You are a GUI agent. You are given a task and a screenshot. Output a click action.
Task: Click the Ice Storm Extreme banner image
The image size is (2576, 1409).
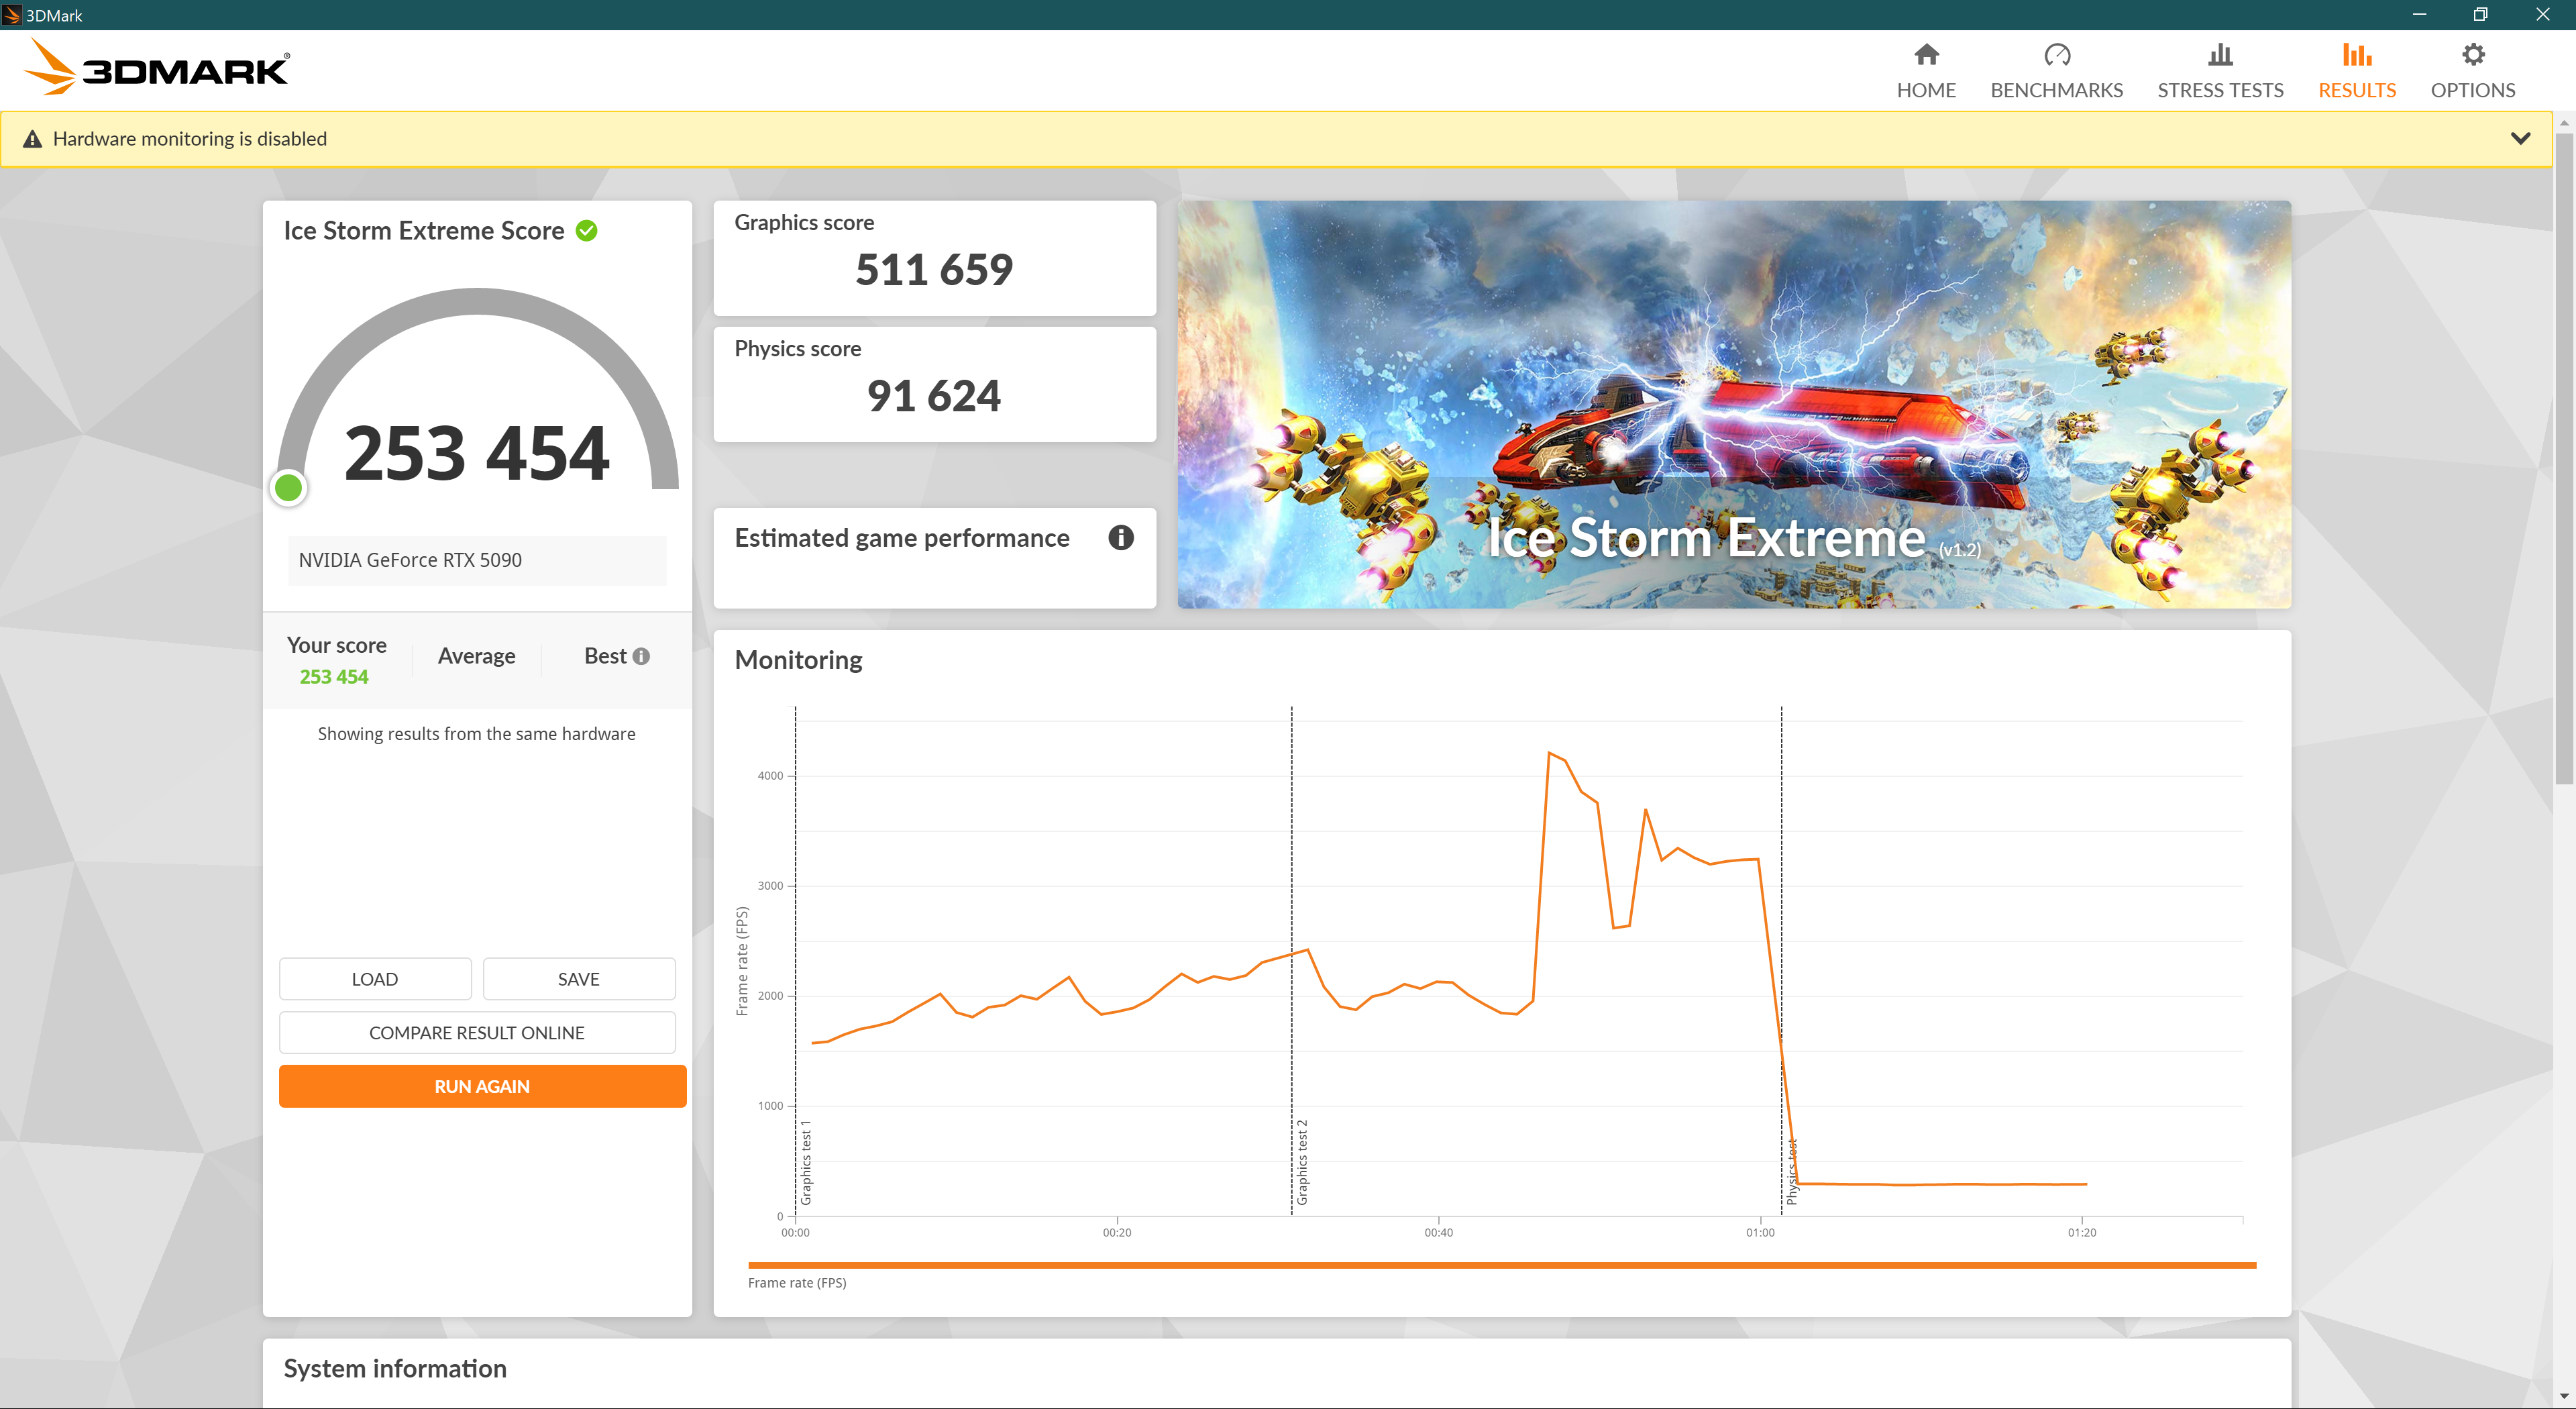pos(1734,404)
